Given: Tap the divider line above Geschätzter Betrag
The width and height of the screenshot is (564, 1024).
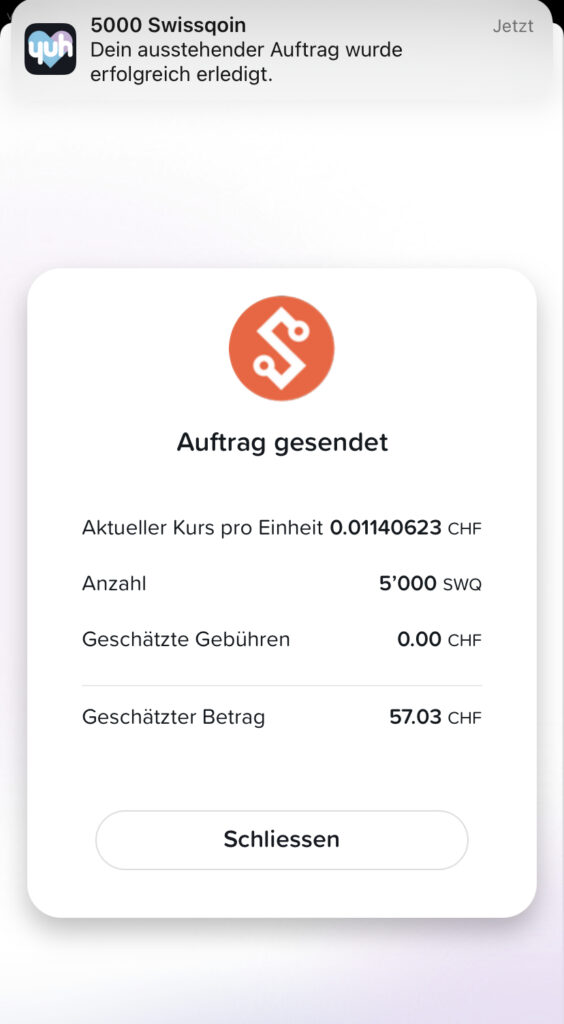Looking at the screenshot, I should (x=282, y=686).
